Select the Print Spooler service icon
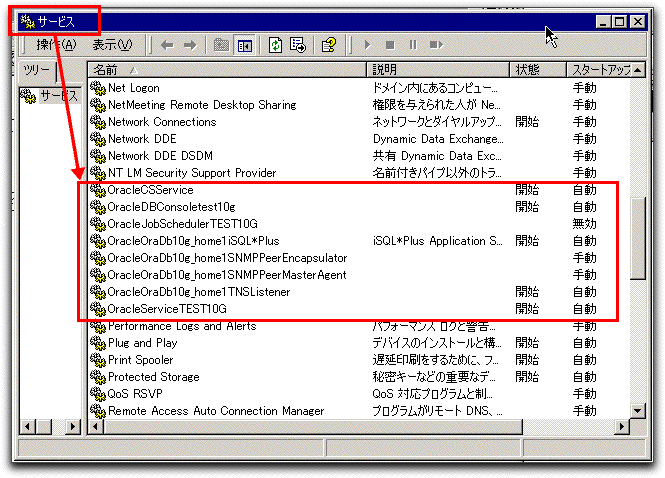This screenshot has height=478, width=665. pos(98,360)
